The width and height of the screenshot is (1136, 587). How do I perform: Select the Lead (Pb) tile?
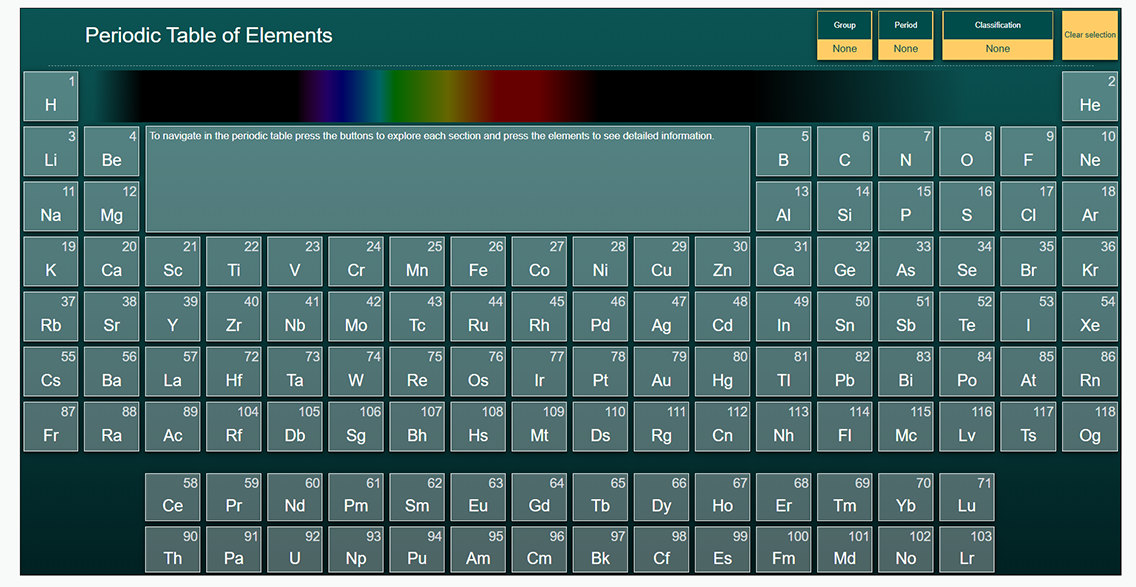pyautogui.click(x=845, y=372)
